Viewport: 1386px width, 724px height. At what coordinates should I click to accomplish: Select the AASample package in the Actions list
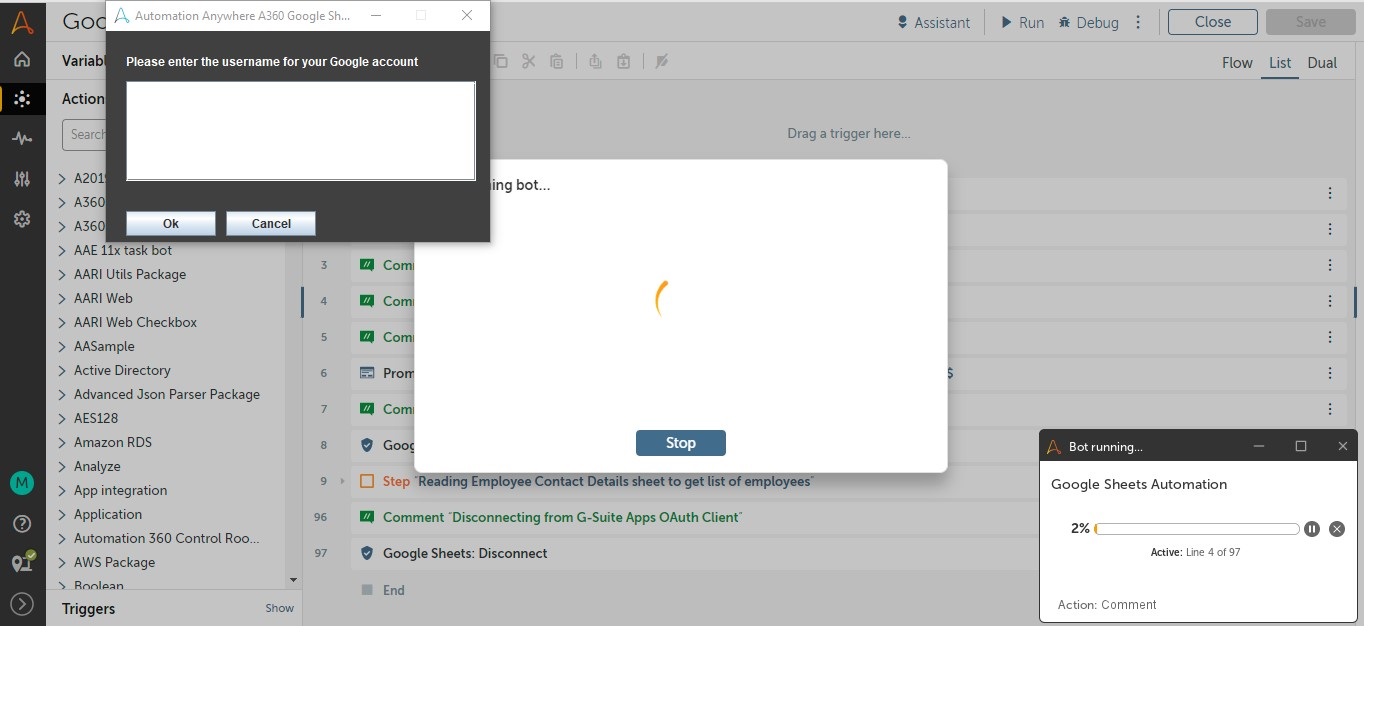104,346
